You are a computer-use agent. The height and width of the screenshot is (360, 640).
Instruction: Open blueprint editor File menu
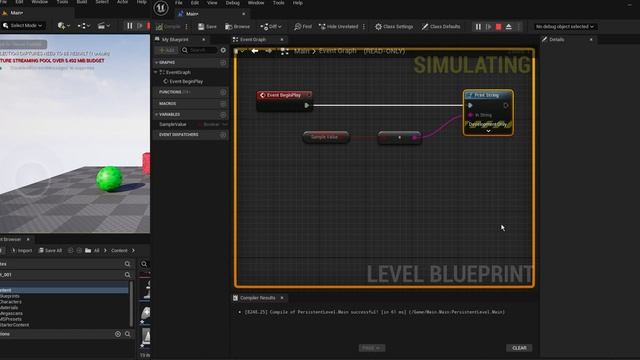pos(179,3)
